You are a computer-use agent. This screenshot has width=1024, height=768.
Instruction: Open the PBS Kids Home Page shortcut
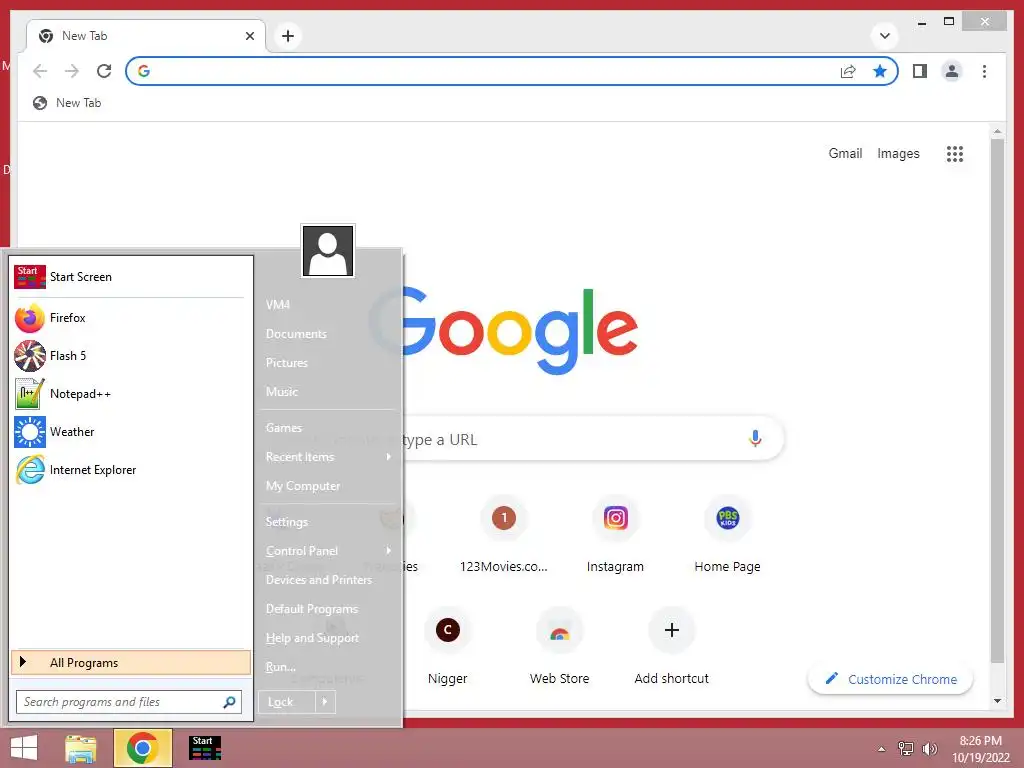[728, 536]
